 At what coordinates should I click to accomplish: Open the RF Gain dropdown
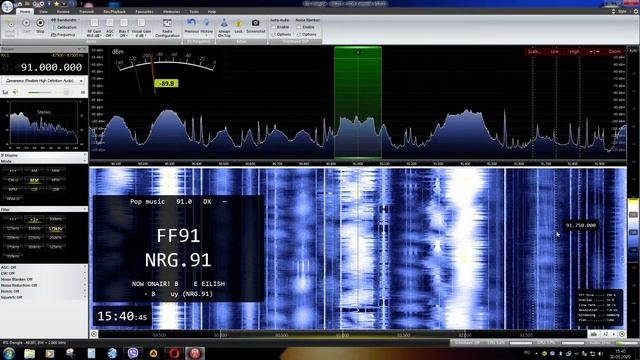pyautogui.click(x=94, y=28)
